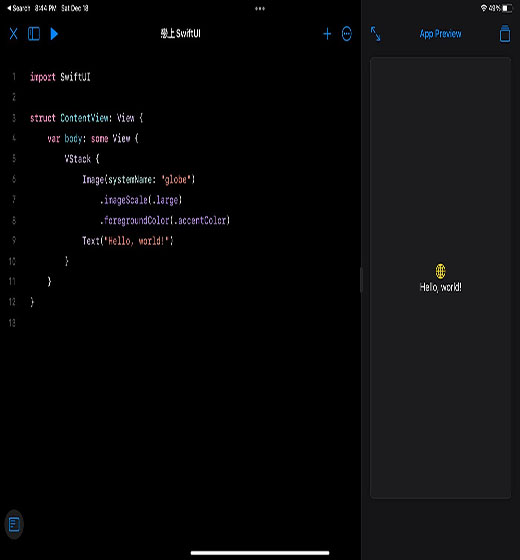Screen dimensions: 520x560
Task: Tap the battery indicator in status bar
Action: click(507, 8)
